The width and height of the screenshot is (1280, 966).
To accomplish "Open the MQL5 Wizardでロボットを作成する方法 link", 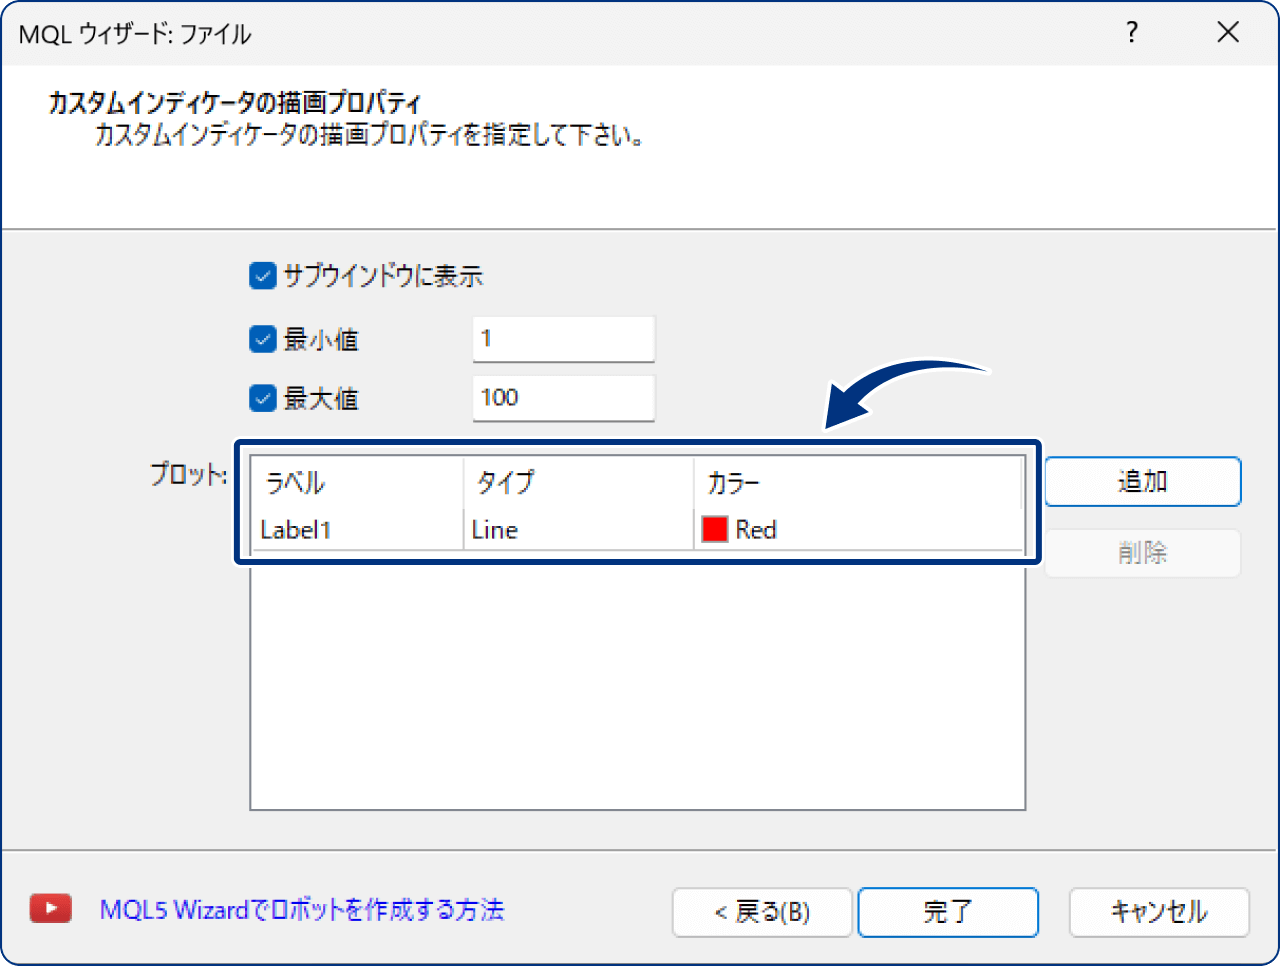I will [302, 910].
